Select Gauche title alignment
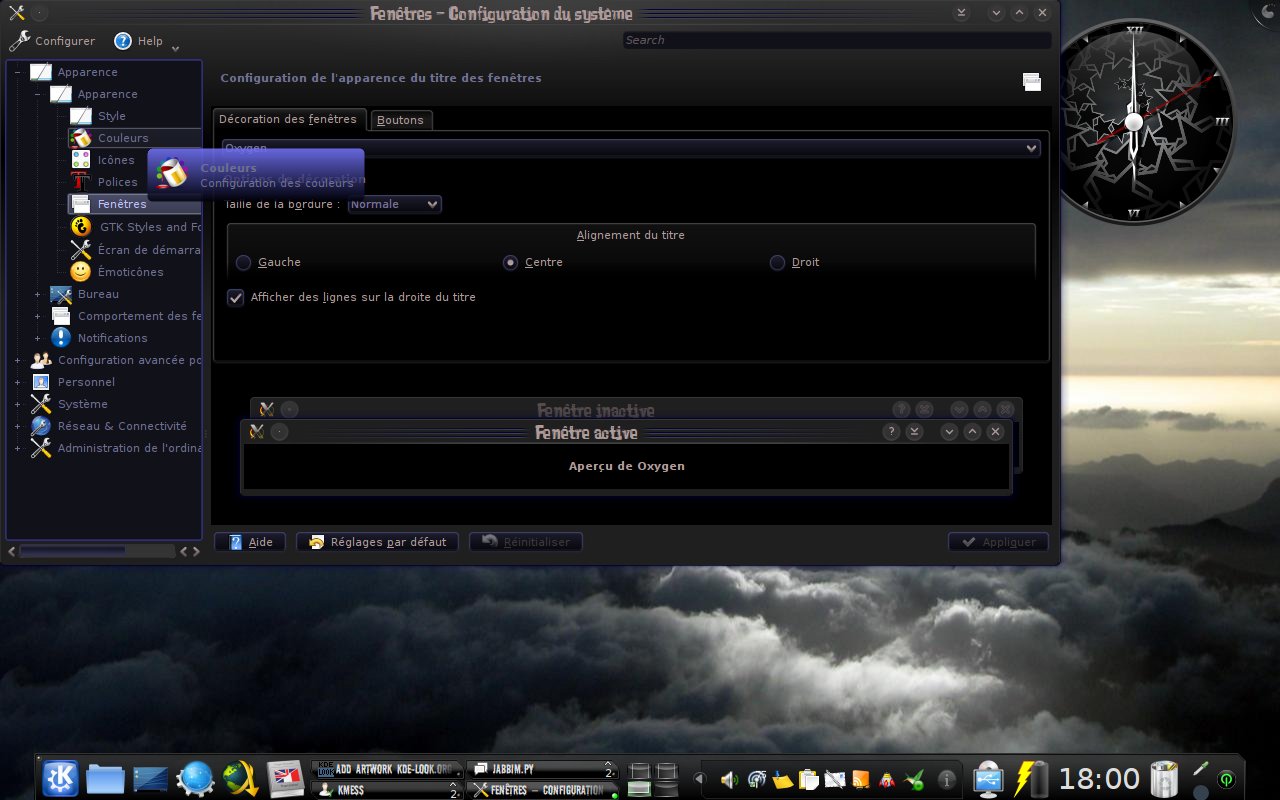This screenshot has width=1280, height=800. pyautogui.click(x=268, y=262)
